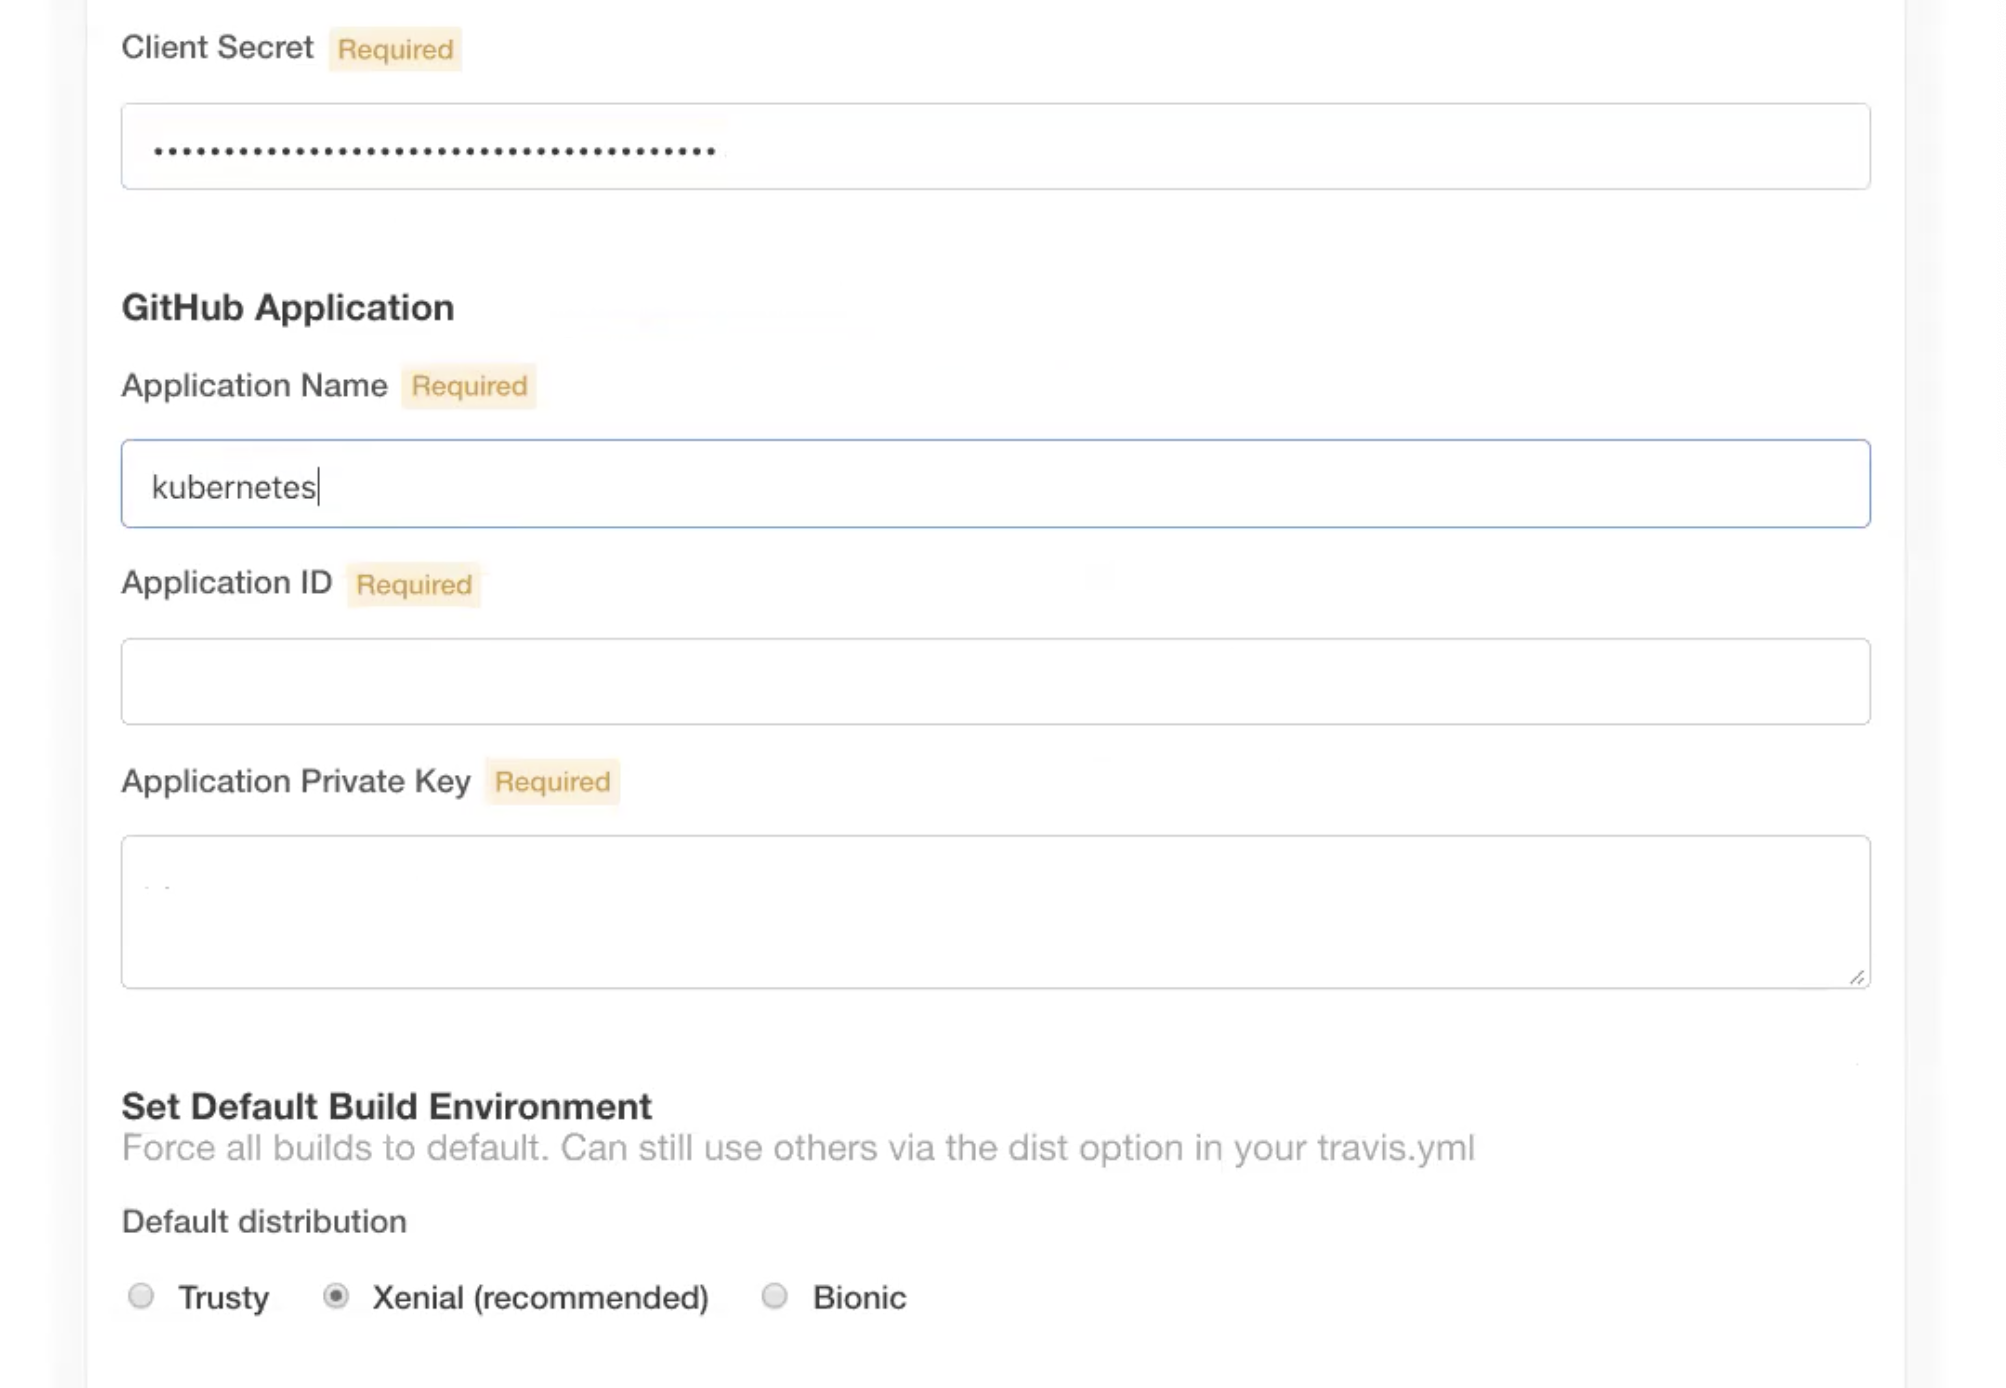Viewport: 2006px width, 1388px height.
Task: Click the Application Name field label
Action: 254,385
